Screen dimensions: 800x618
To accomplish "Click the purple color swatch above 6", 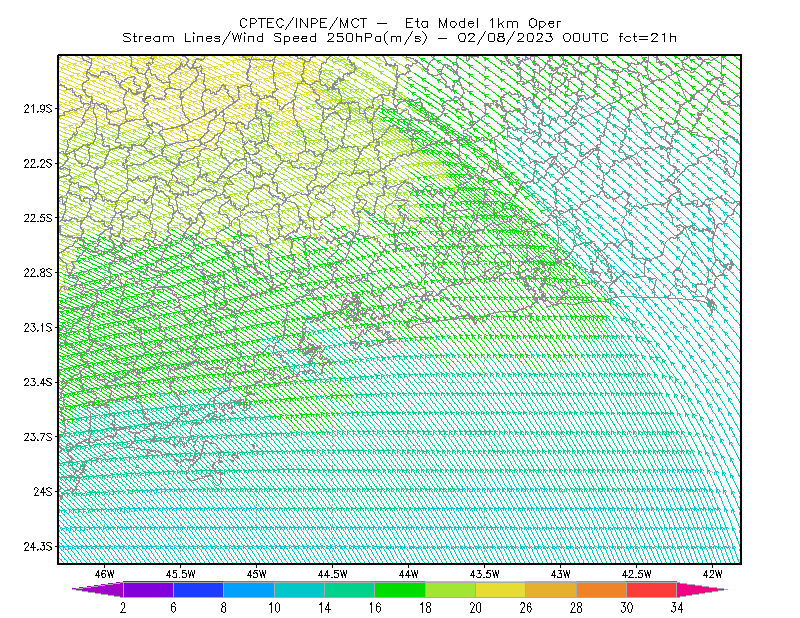I will (148, 589).
